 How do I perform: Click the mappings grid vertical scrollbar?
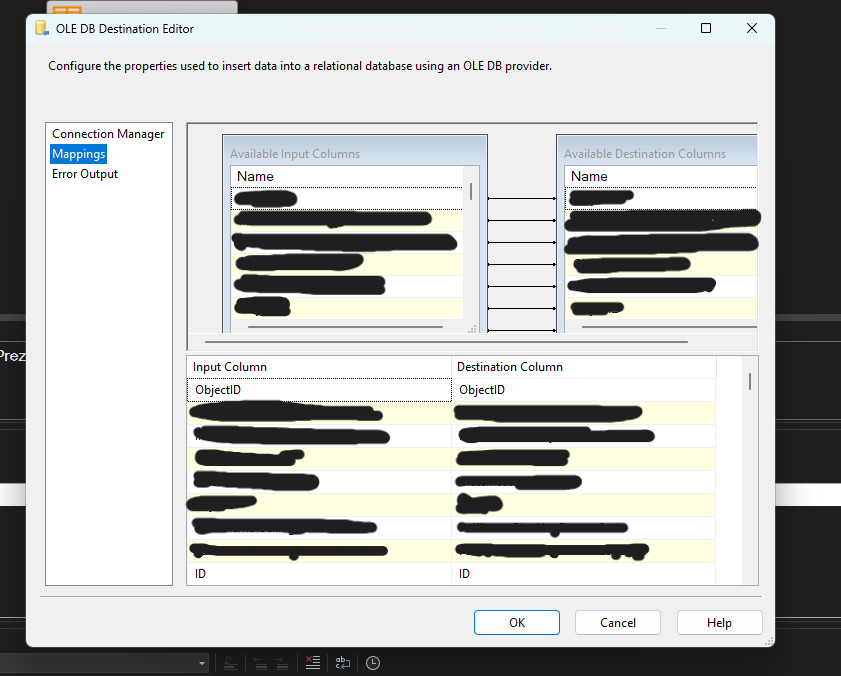(750, 381)
